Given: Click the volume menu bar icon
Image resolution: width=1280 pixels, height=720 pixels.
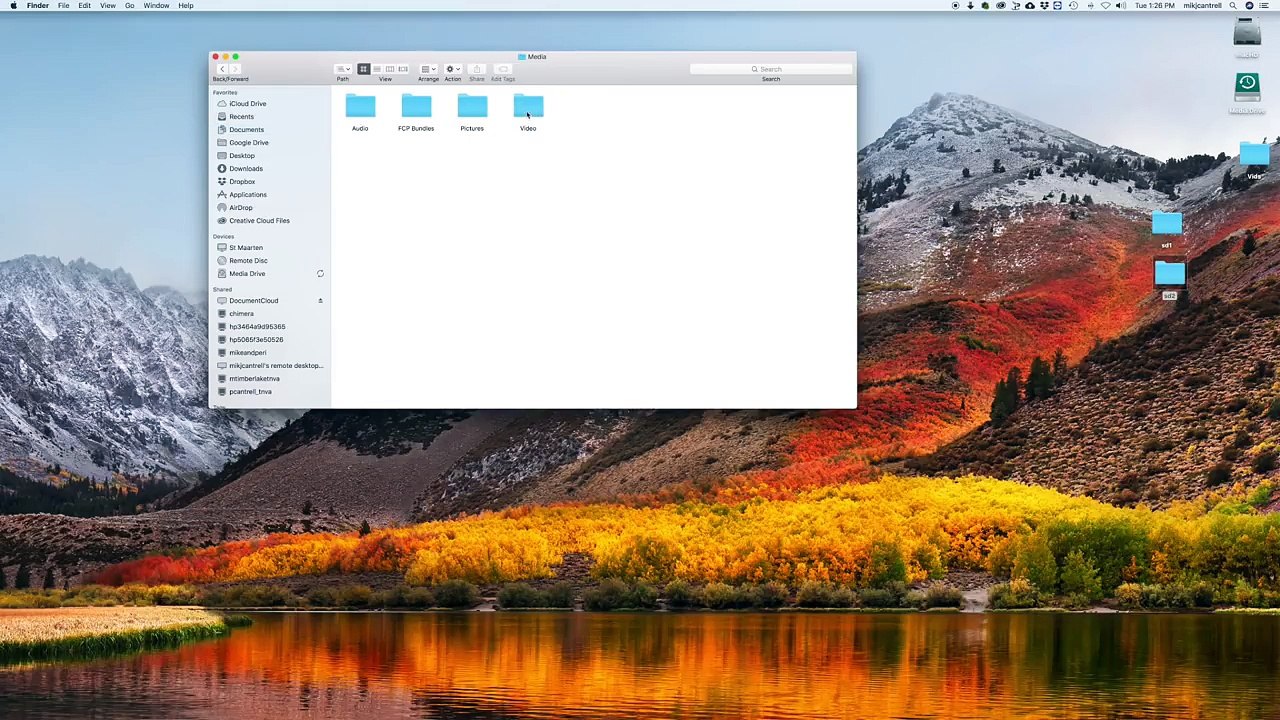Looking at the screenshot, I should tap(1121, 6).
